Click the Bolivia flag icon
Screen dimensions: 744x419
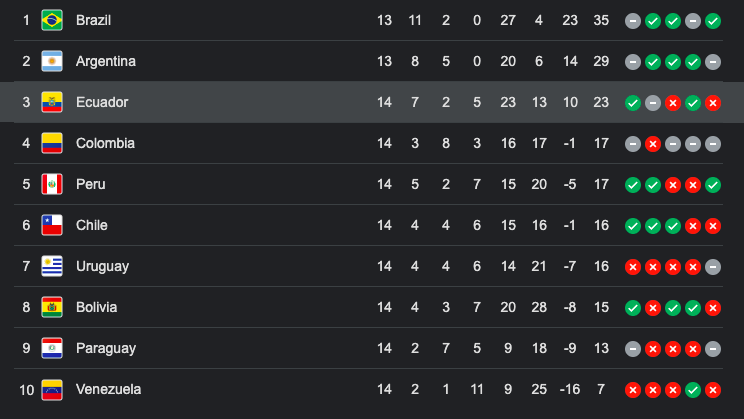(52, 307)
